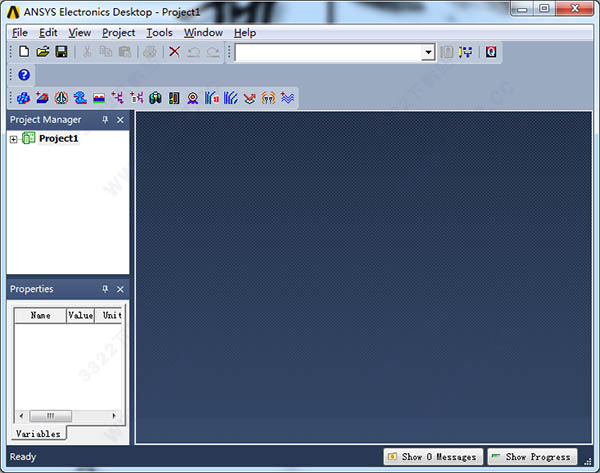Click the Paste clipboard icon

125,52
